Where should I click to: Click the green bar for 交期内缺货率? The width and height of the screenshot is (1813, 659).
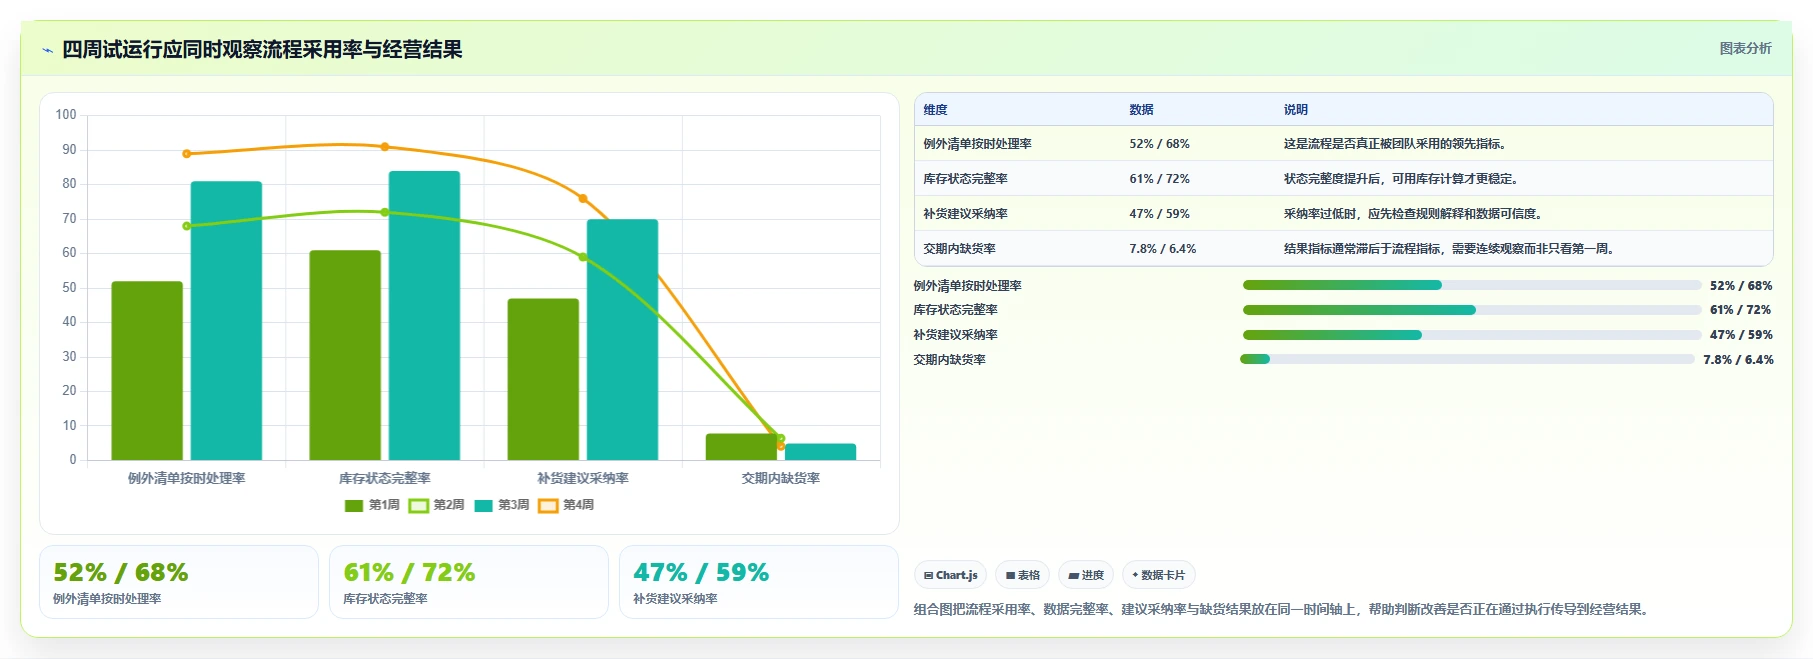[741, 447]
